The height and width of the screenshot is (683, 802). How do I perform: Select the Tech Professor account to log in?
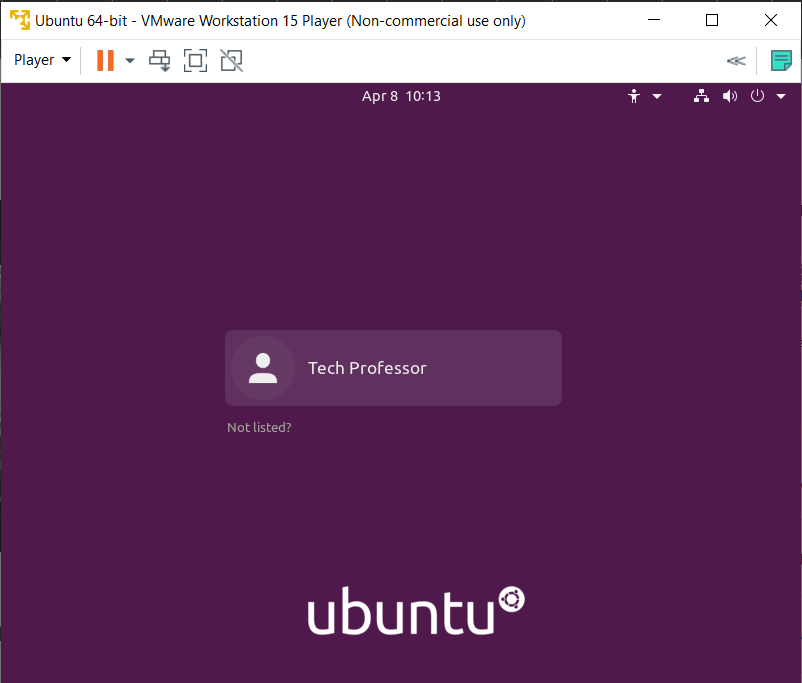[393, 367]
